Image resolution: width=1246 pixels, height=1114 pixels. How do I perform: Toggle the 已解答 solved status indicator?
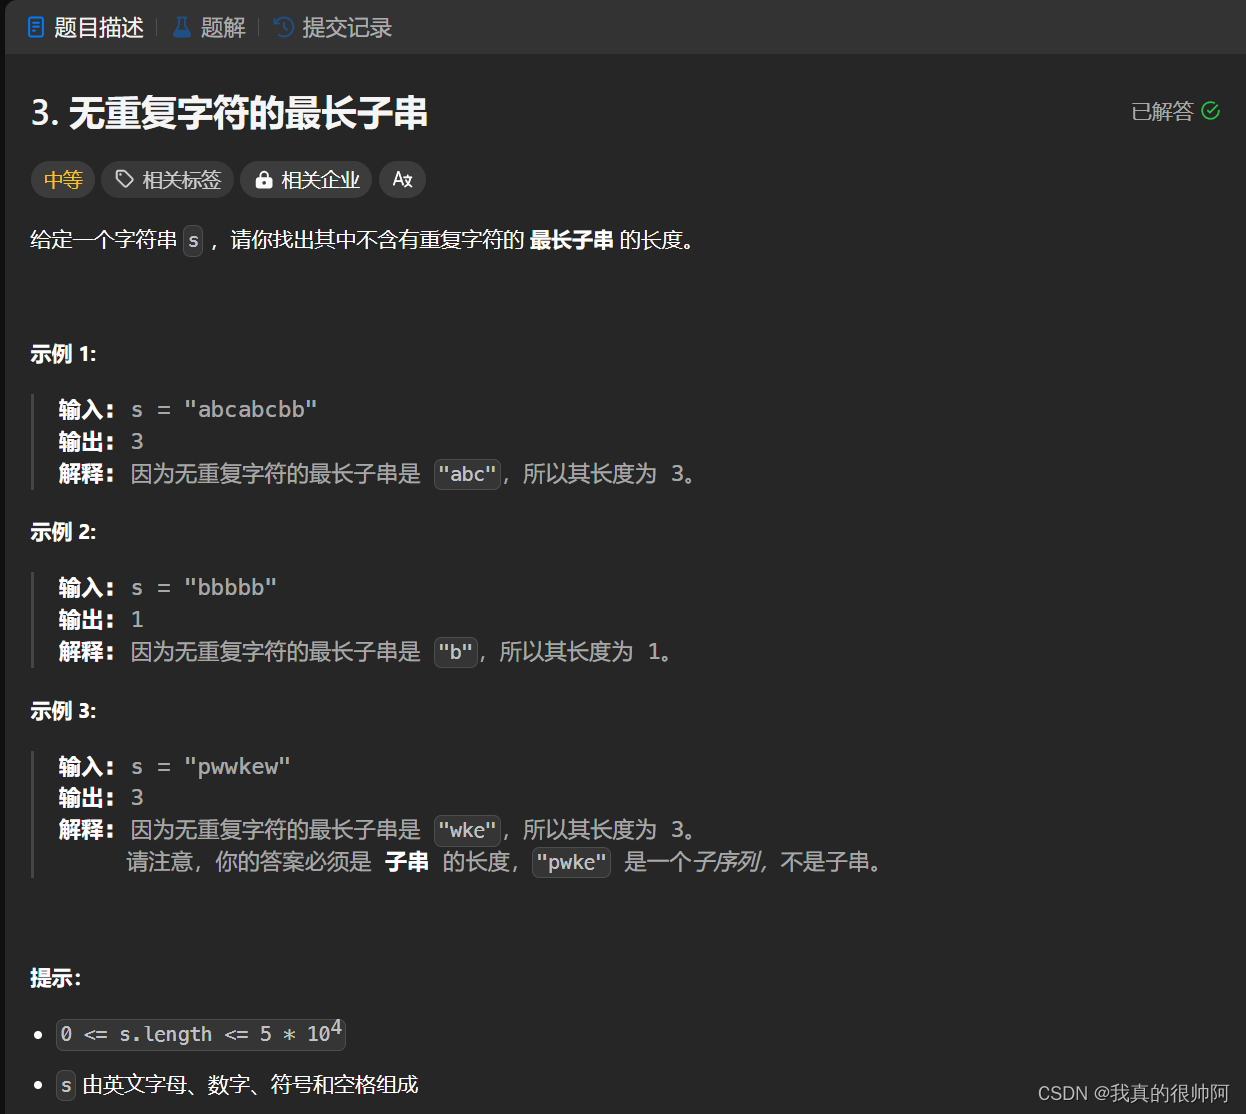click(x=1174, y=112)
